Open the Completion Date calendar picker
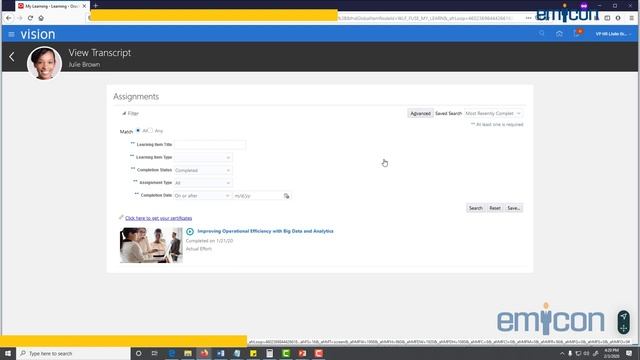Image resolution: width=640 pixels, height=360 pixels. point(287,196)
